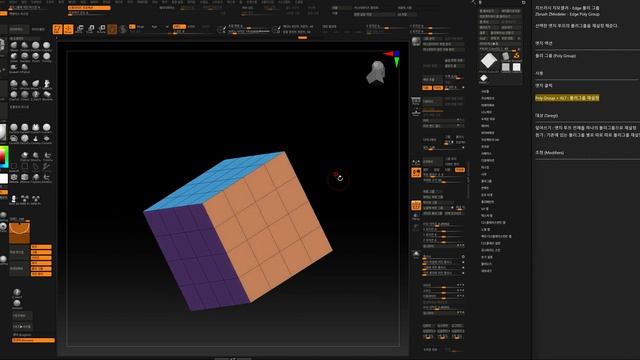Expand the 벡터 디스플레이스먼트 맵 subpalette
Screen dimensions: 640x360
coord(496,236)
